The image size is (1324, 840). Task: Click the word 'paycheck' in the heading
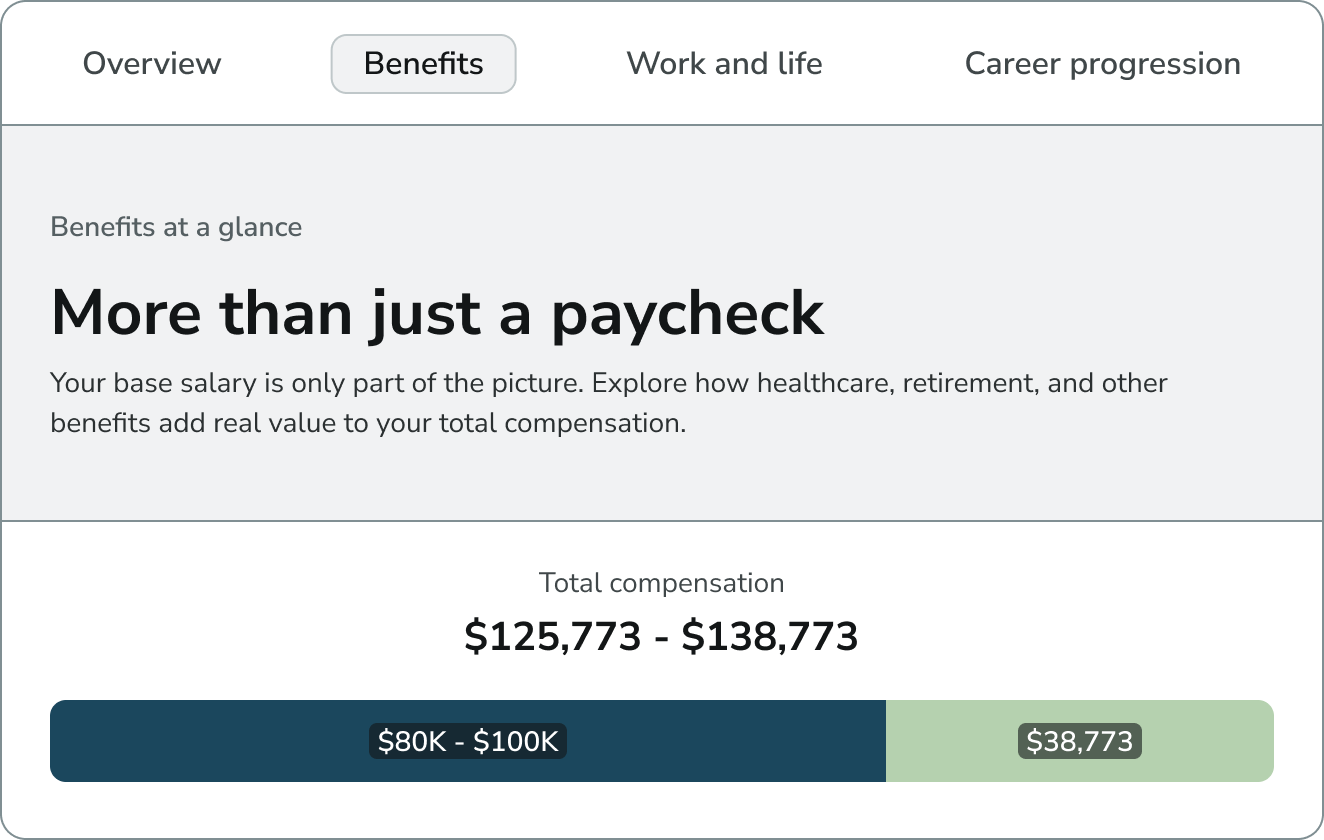coord(687,313)
